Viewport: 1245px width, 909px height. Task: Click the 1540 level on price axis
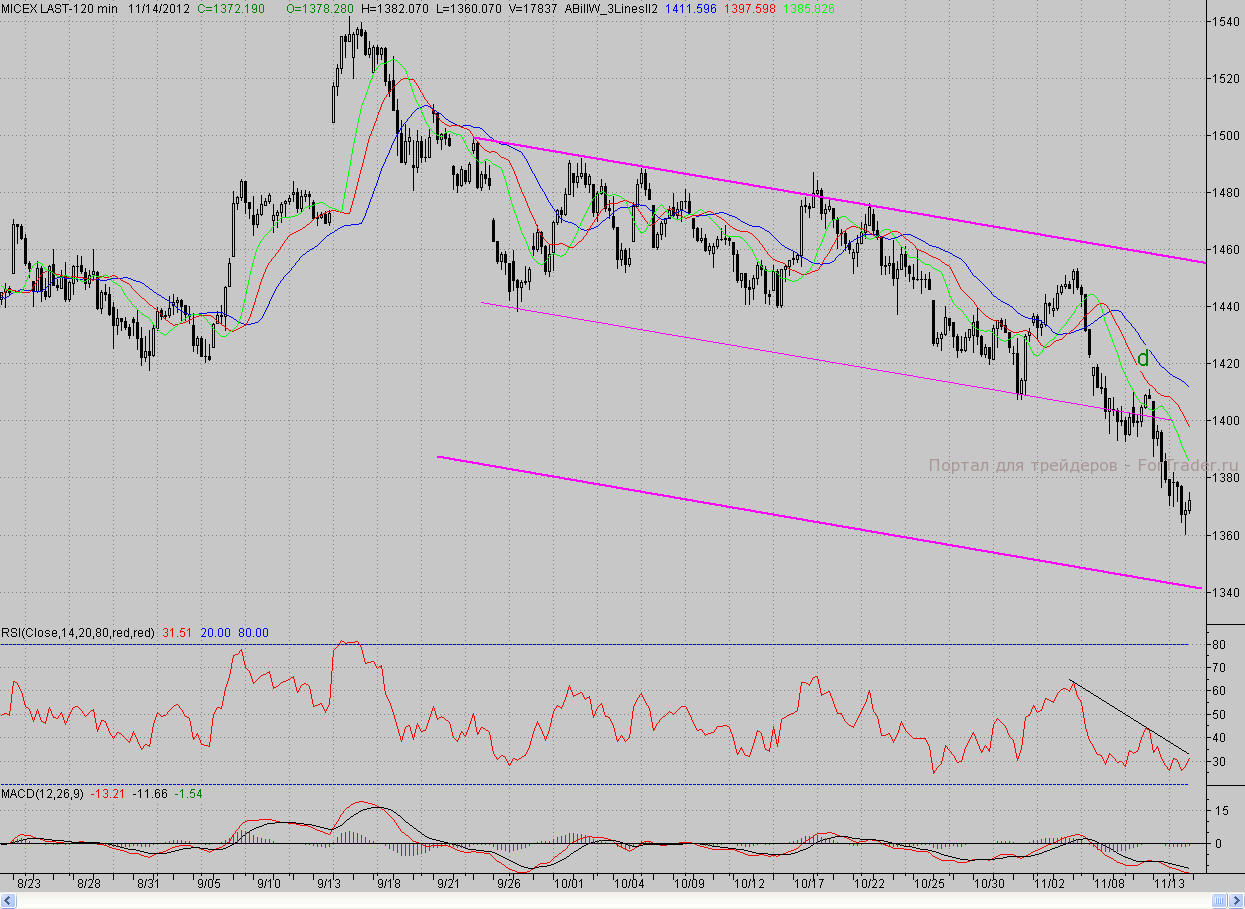[x=1225, y=21]
